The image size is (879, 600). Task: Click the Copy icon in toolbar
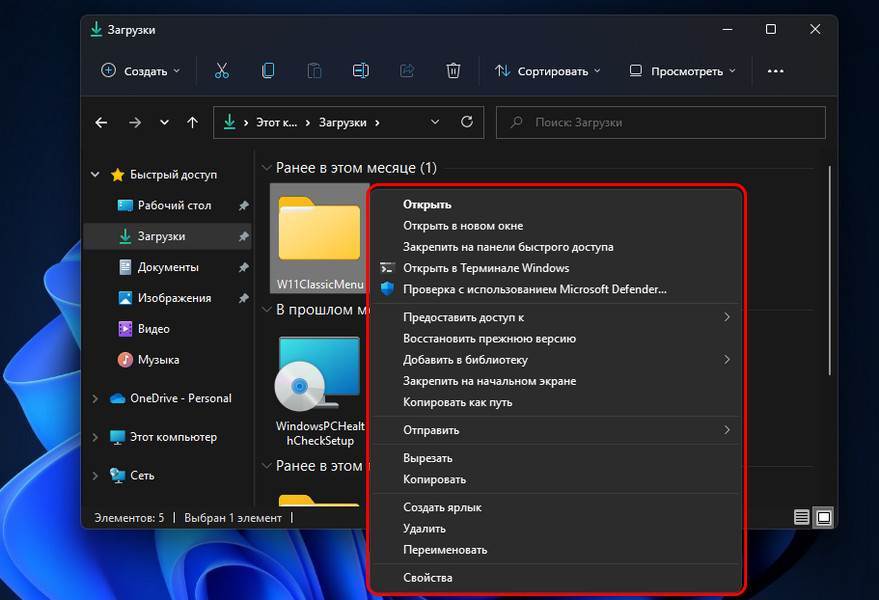(268, 71)
